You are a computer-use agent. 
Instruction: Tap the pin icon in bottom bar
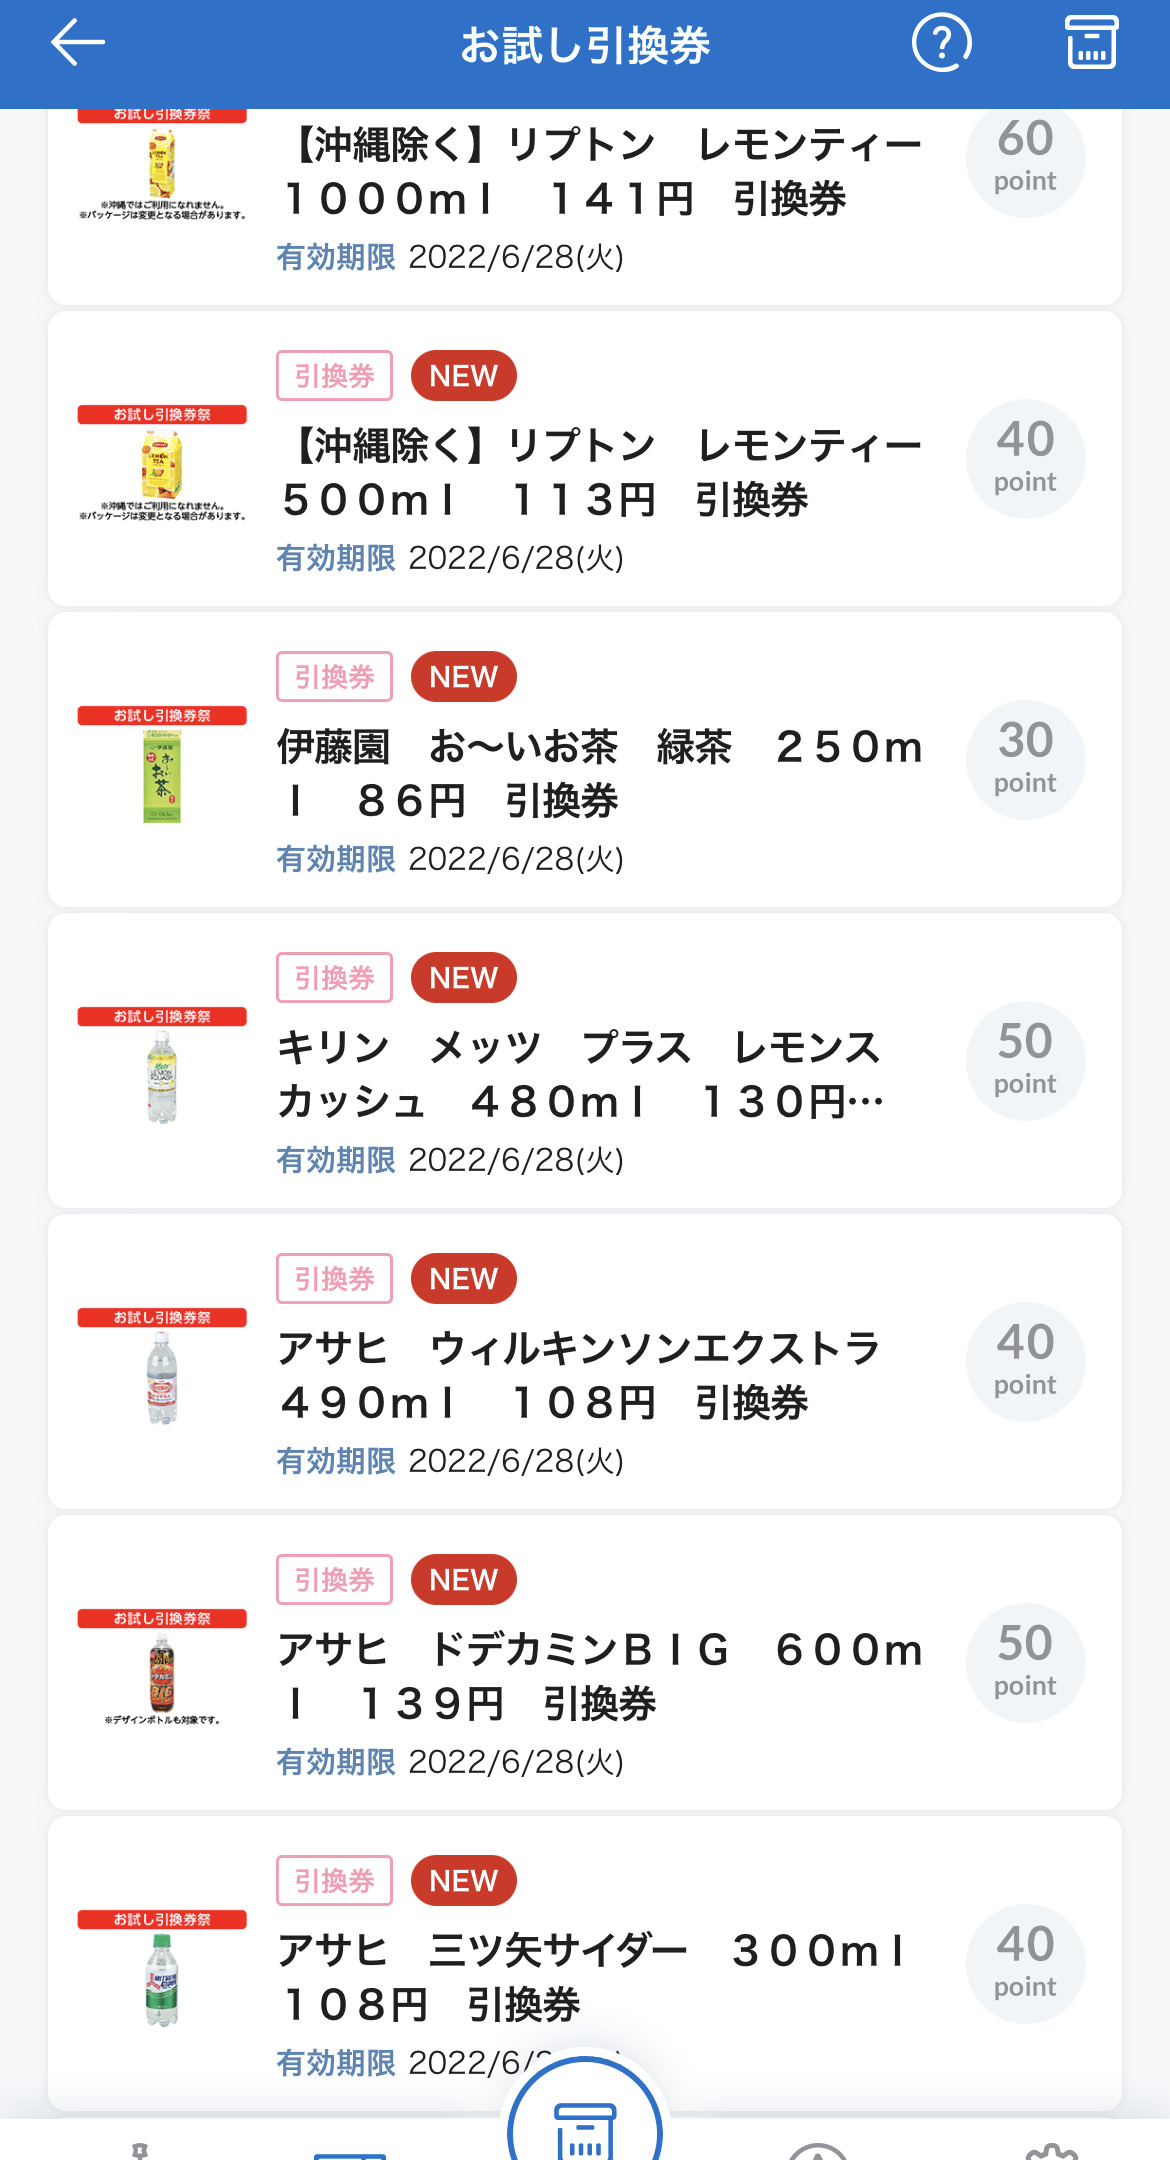[x=140, y=2150]
